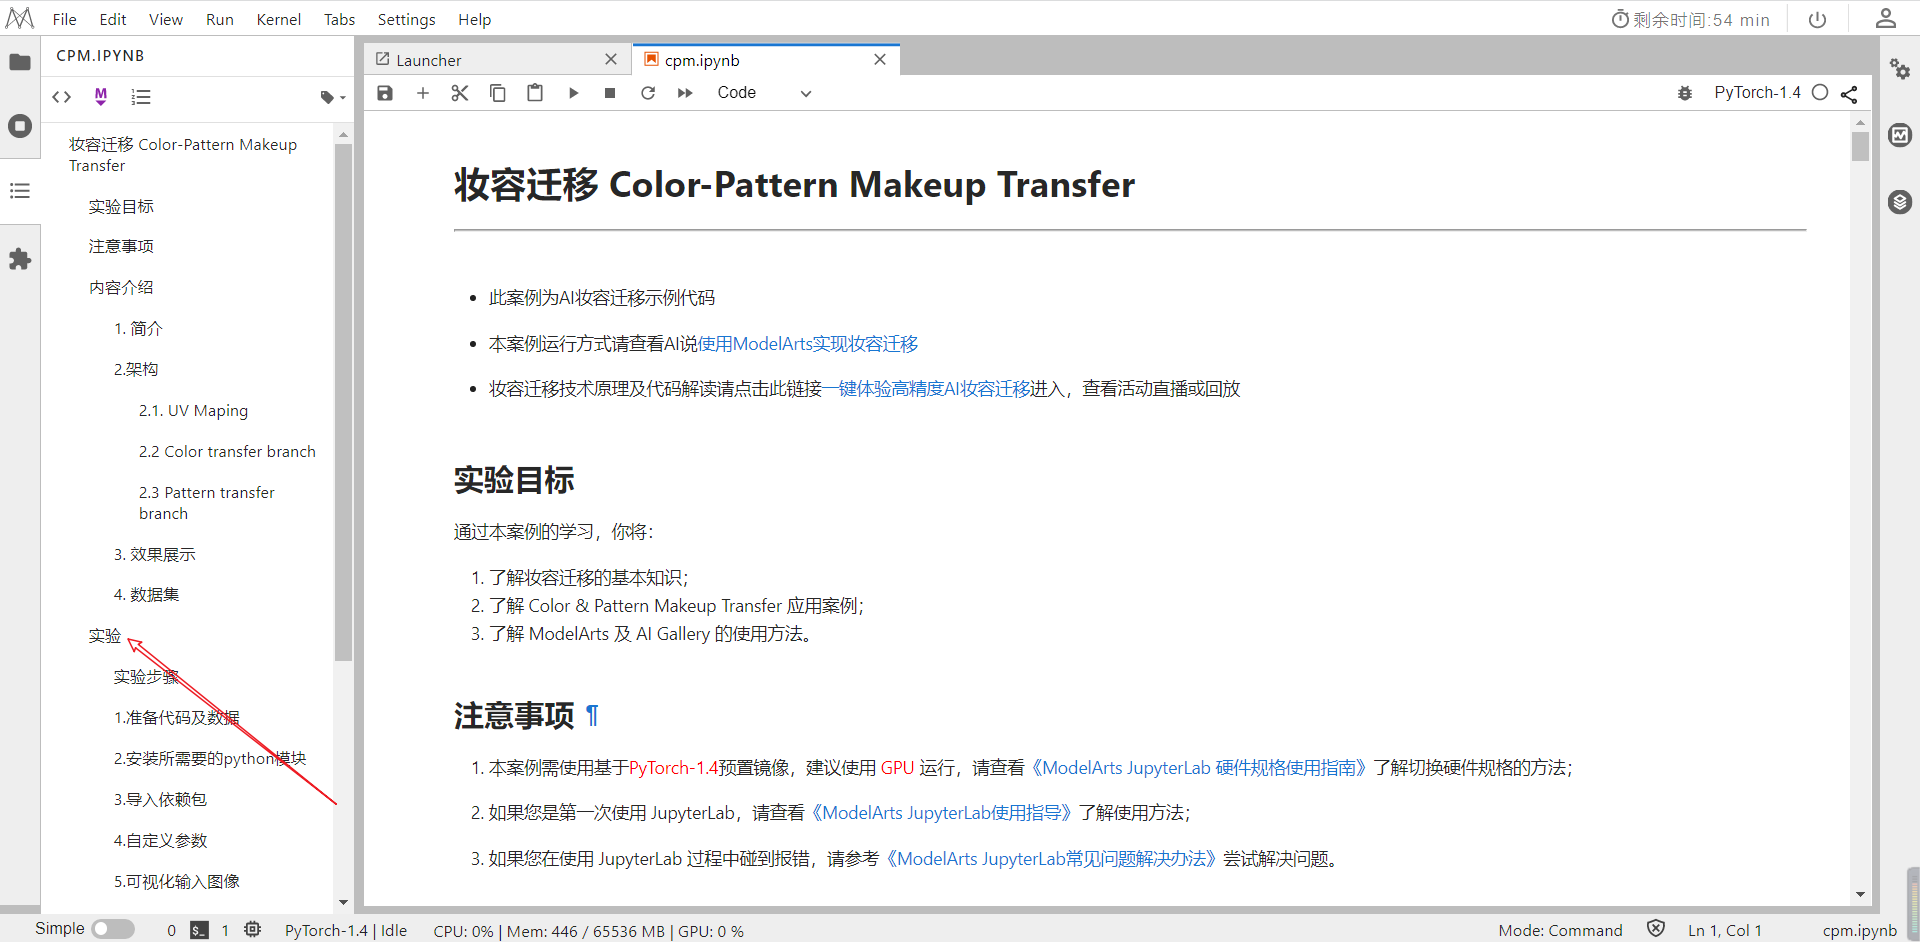Toggle code cells display in table of contents

(62, 97)
